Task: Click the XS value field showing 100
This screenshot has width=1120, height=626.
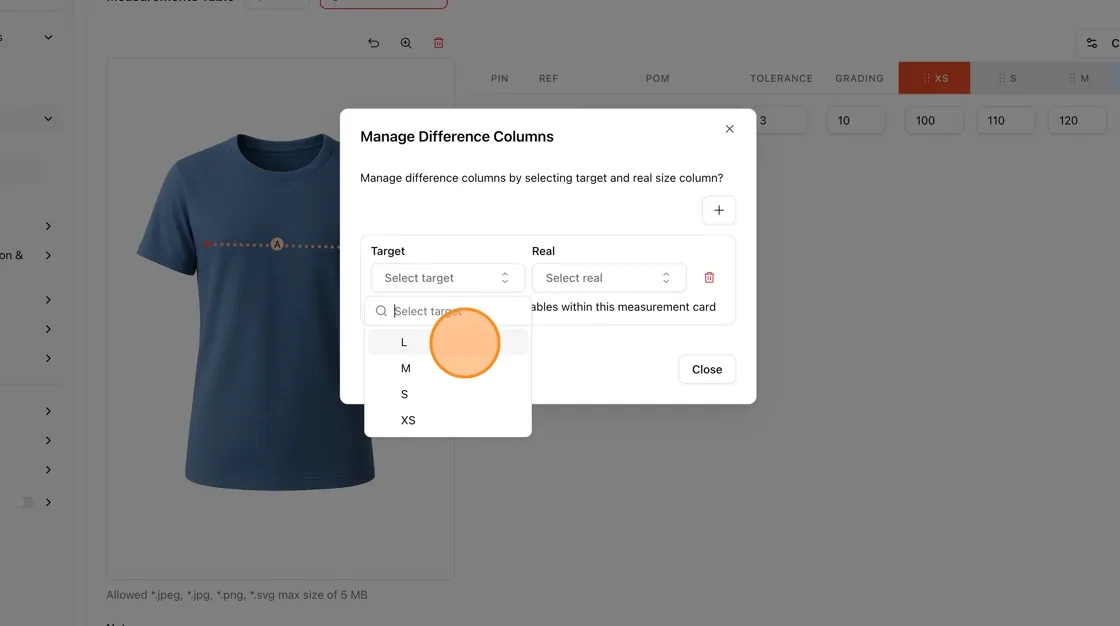Action: point(934,121)
